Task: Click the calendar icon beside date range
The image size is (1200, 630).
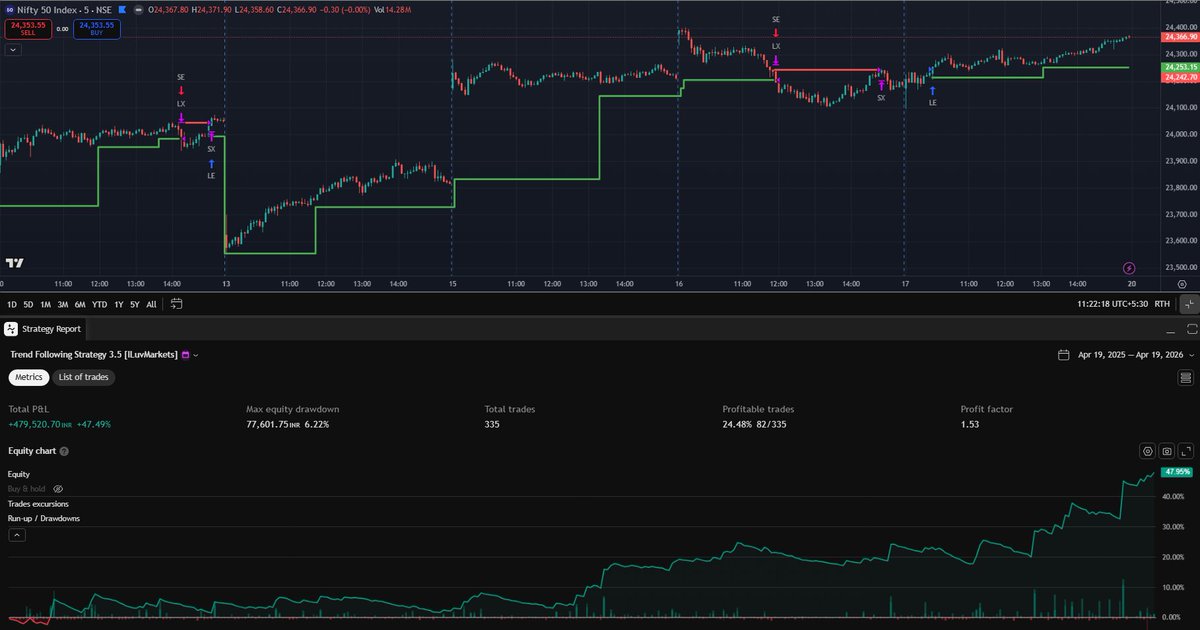Action: pos(1063,355)
